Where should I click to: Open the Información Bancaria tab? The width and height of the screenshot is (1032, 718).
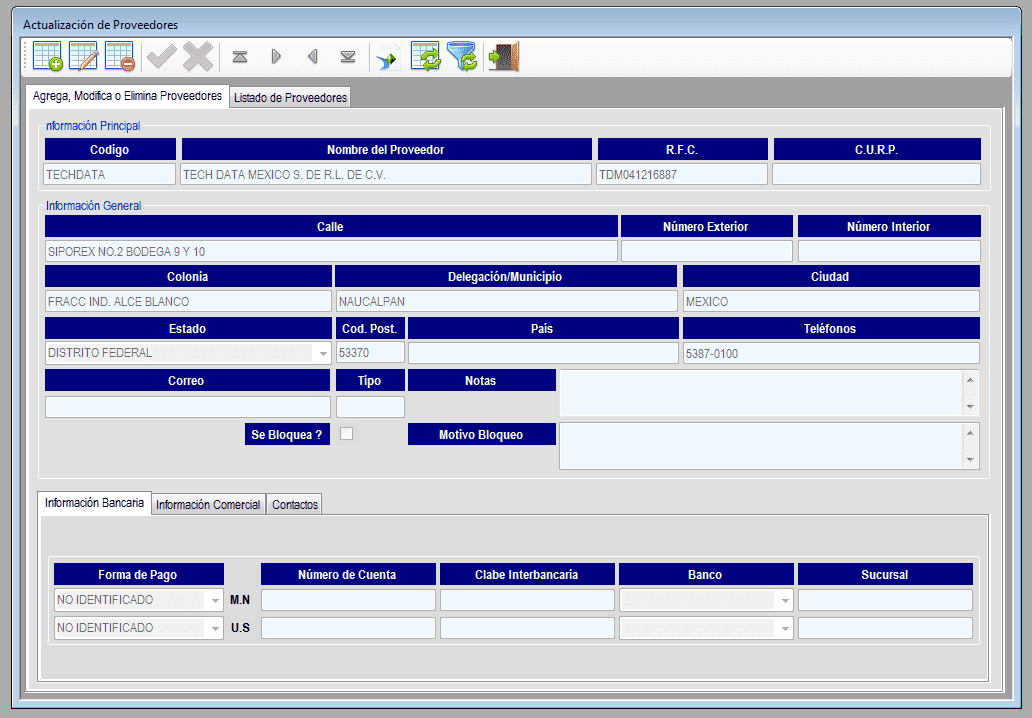coord(94,503)
